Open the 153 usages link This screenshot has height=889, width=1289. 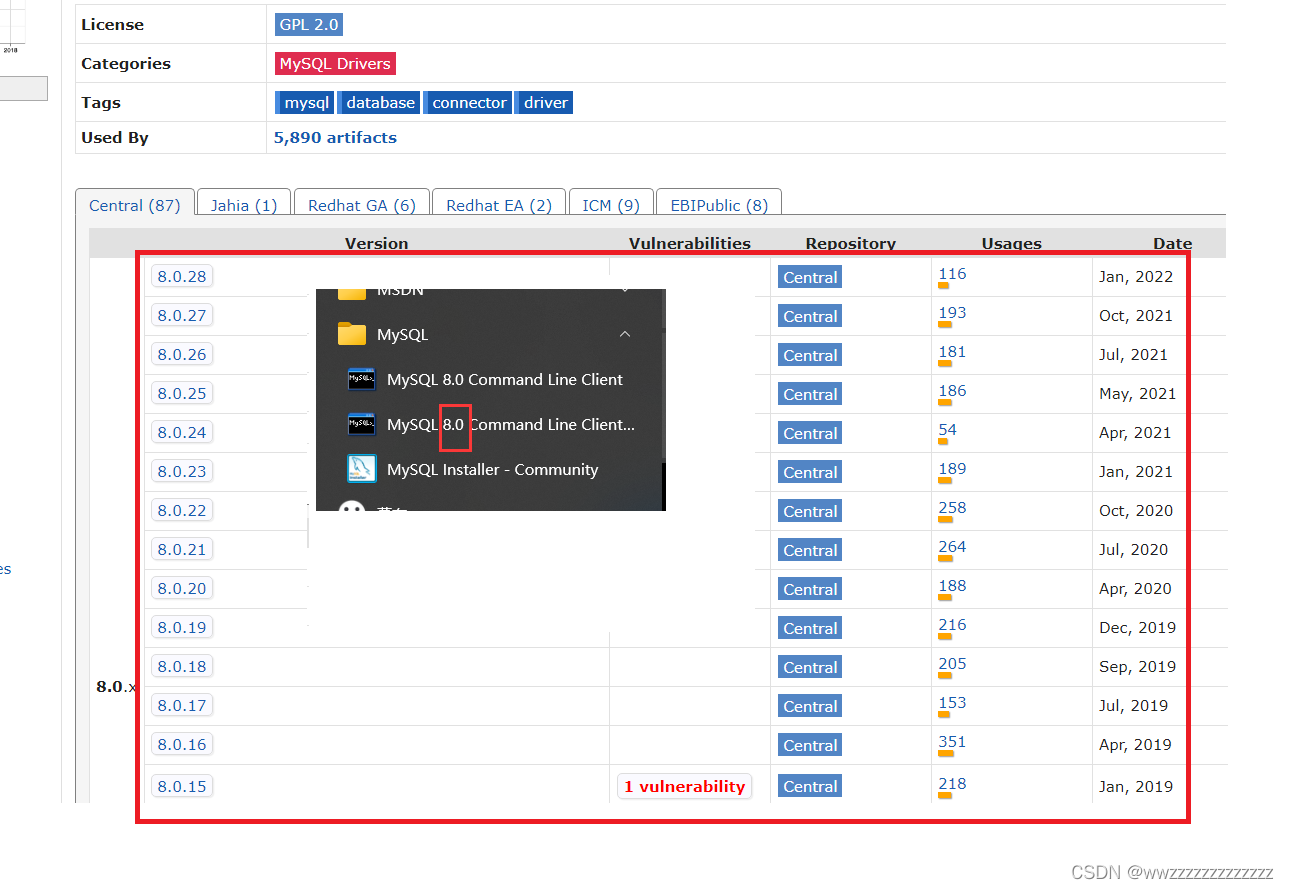tap(952, 703)
